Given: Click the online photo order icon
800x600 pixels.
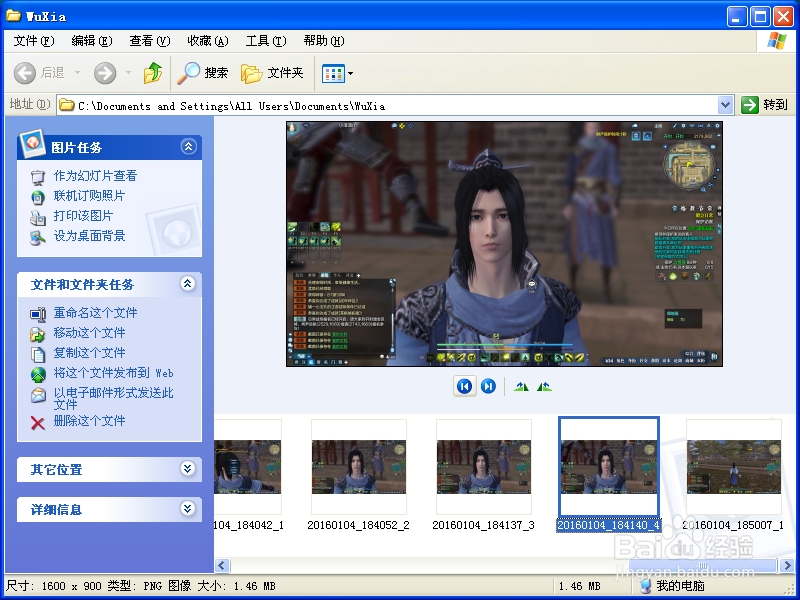Looking at the screenshot, I should (x=38, y=197).
